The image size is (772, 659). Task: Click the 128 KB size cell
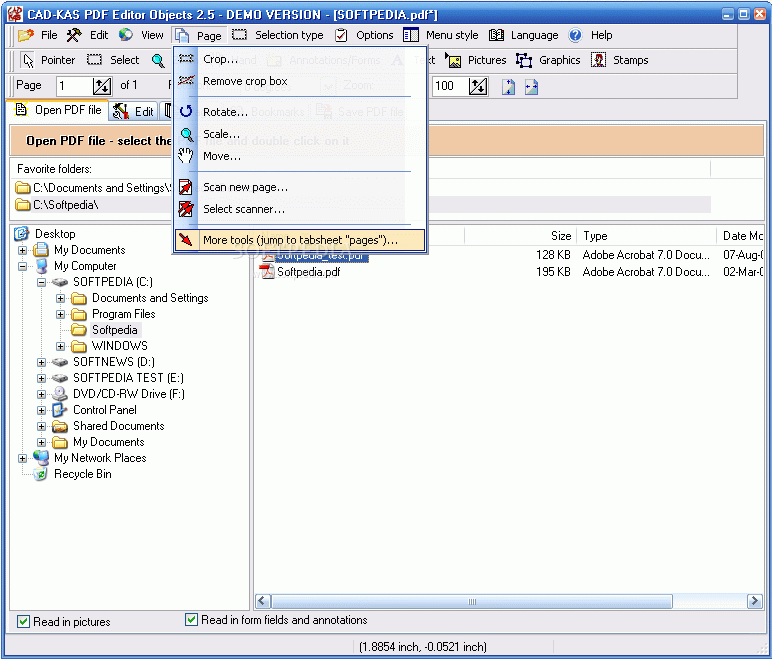[x=553, y=255]
